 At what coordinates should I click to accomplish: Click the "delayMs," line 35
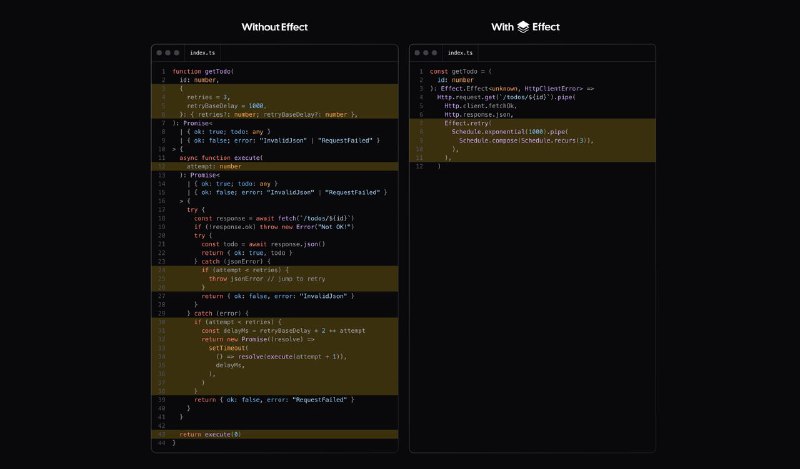point(230,365)
